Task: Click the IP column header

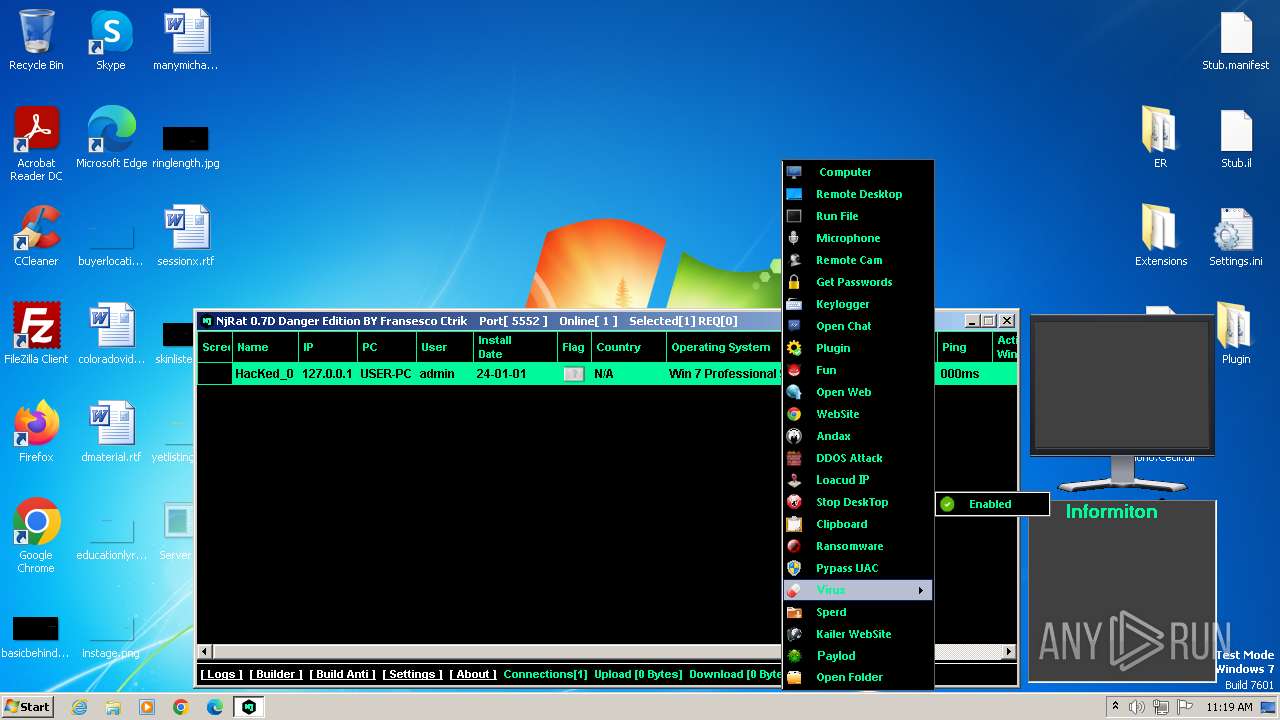Action: pos(327,347)
